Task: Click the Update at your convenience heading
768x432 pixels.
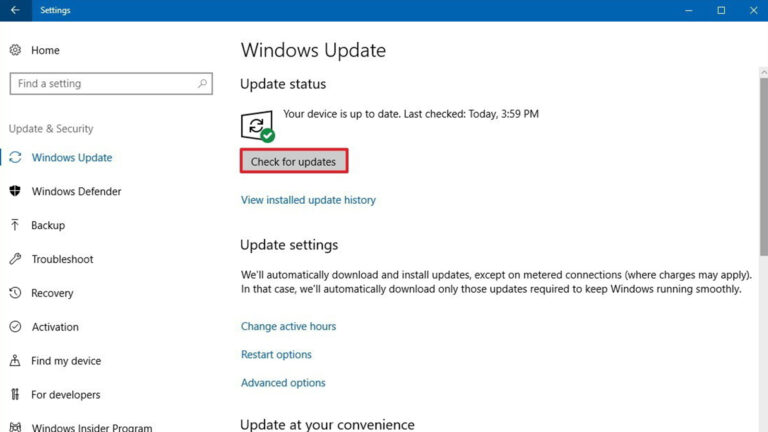Action: tap(327, 424)
